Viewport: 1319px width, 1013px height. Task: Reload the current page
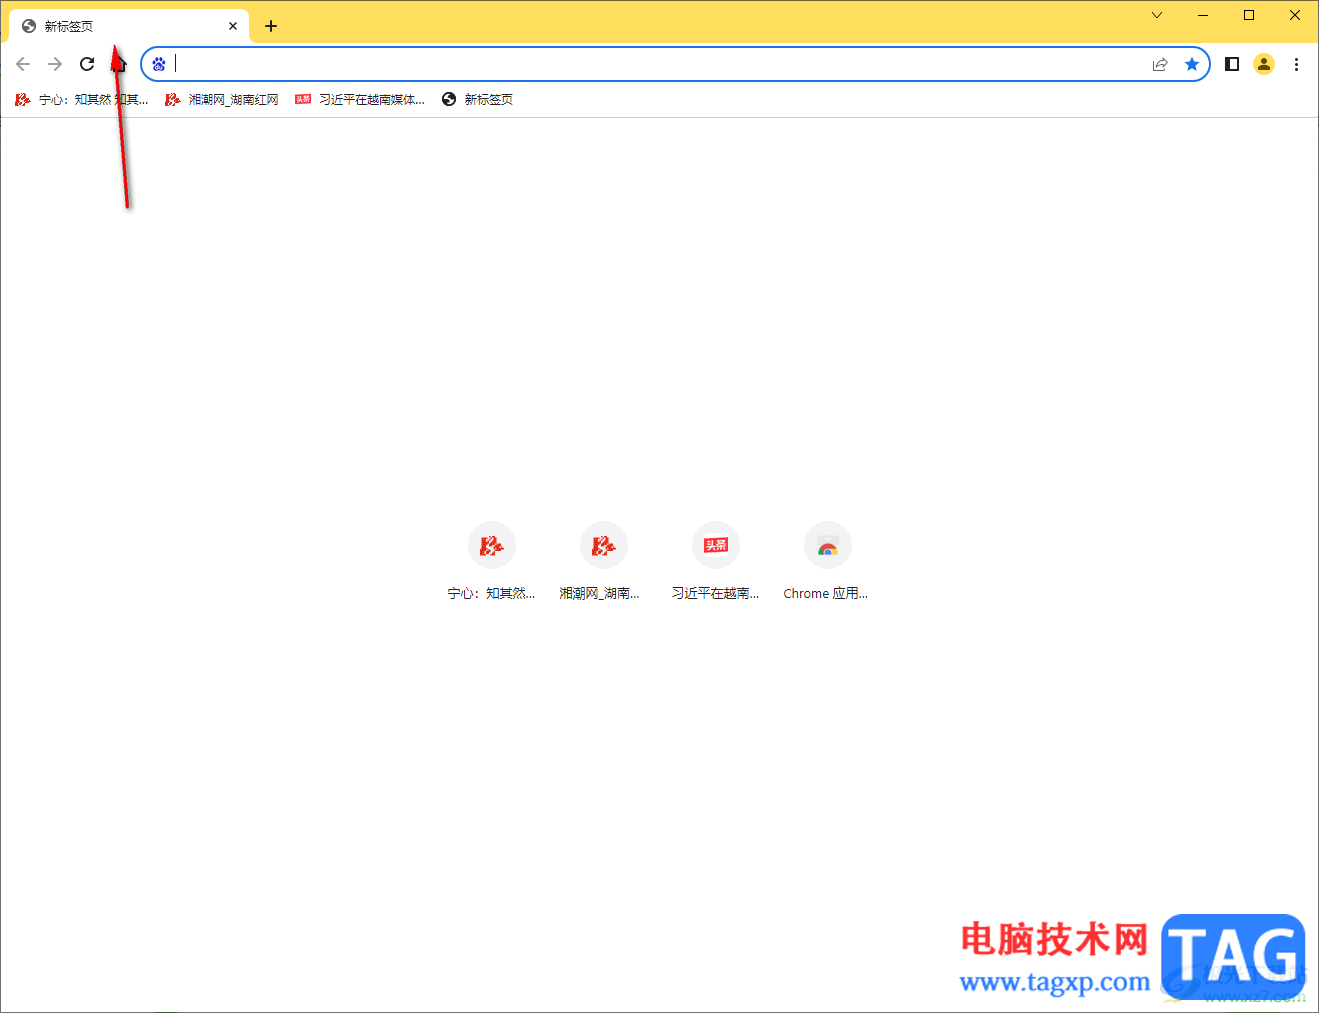87,64
